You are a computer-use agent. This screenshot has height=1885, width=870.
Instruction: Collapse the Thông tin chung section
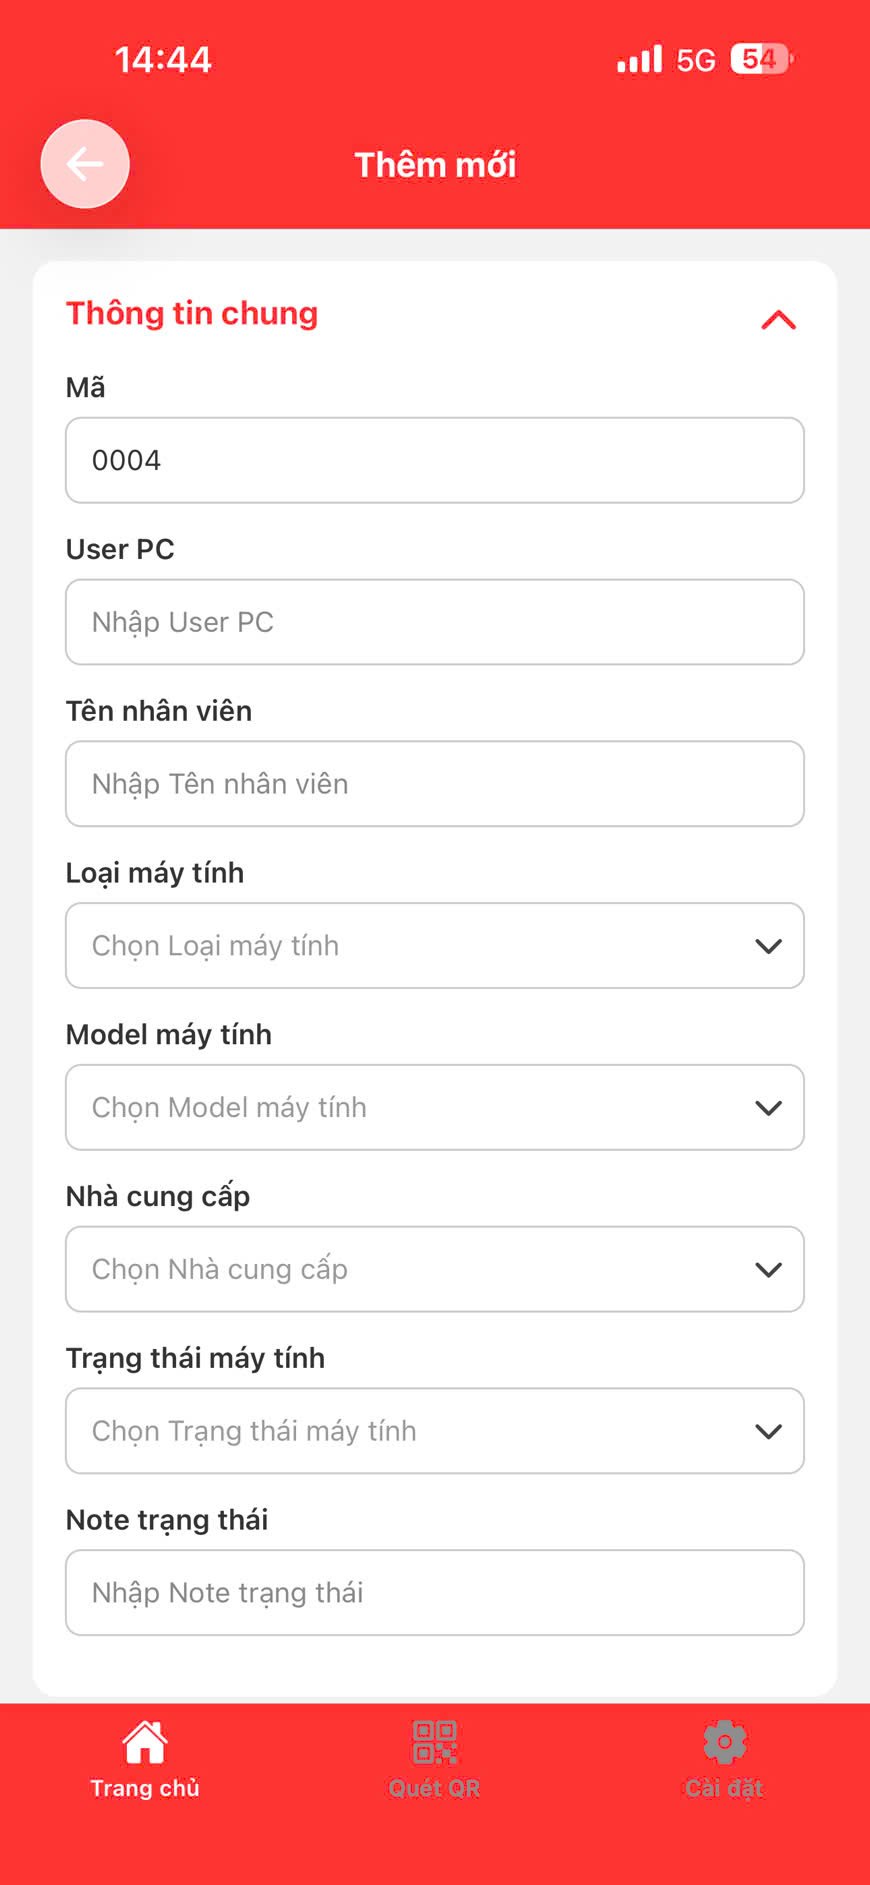[778, 320]
